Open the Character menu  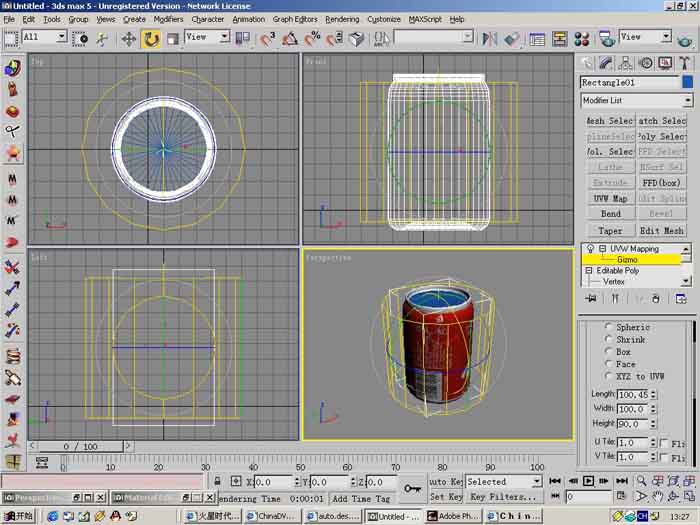click(208, 19)
